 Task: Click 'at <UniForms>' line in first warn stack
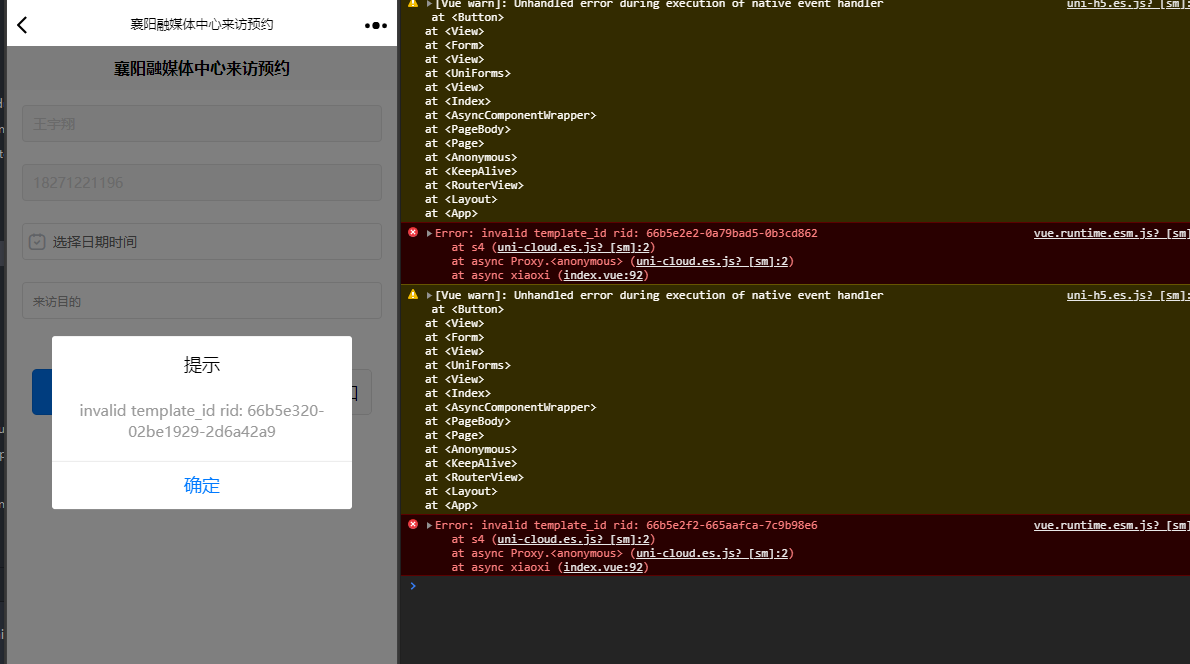click(x=468, y=74)
